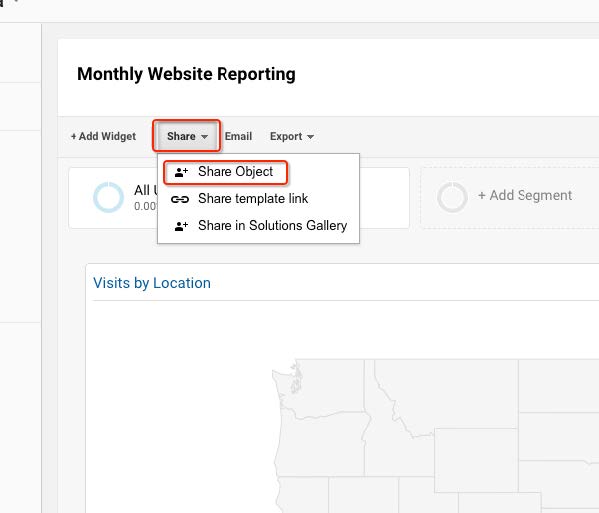This screenshot has width=599, height=513.
Task: Open the Visits by Location widget title
Action: click(152, 283)
